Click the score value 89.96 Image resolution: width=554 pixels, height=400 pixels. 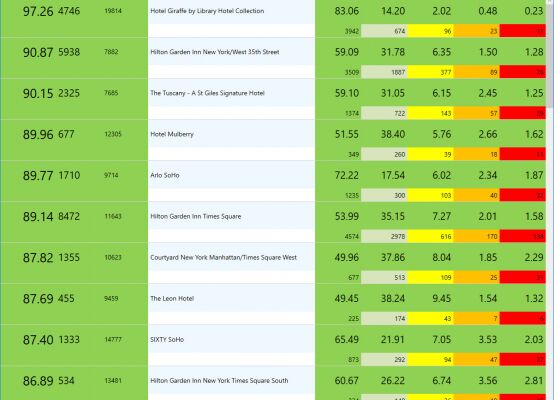click(x=38, y=135)
